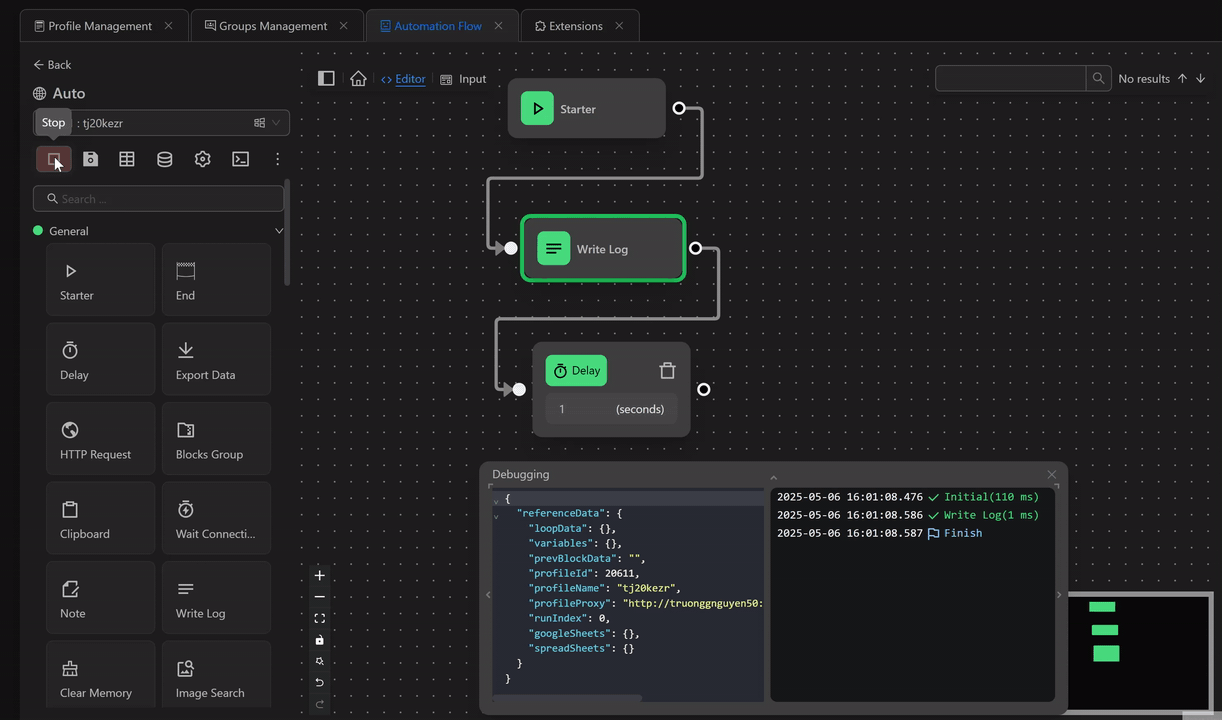The width and height of the screenshot is (1222, 720).
Task: Zoom in on the flow canvas
Action: (x=319, y=575)
